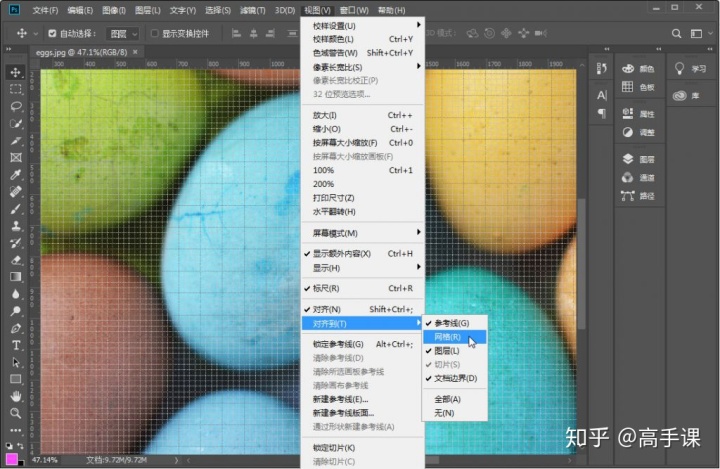
Task: Open the Swatches panel (色板)
Action: (x=638, y=87)
